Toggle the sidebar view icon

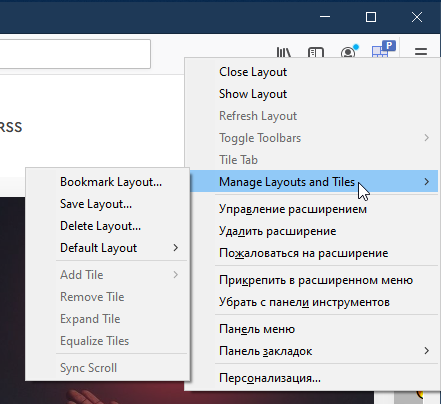pos(316,52)
